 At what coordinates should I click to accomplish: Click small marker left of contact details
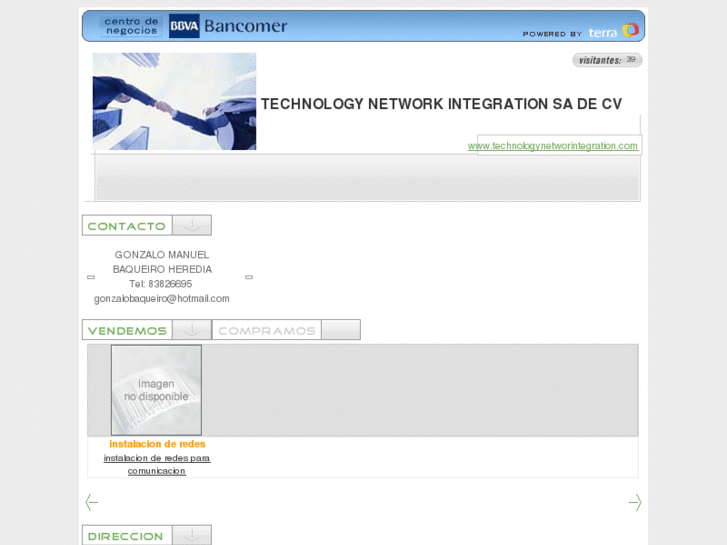pyautogui.click(x=91, y=277)
